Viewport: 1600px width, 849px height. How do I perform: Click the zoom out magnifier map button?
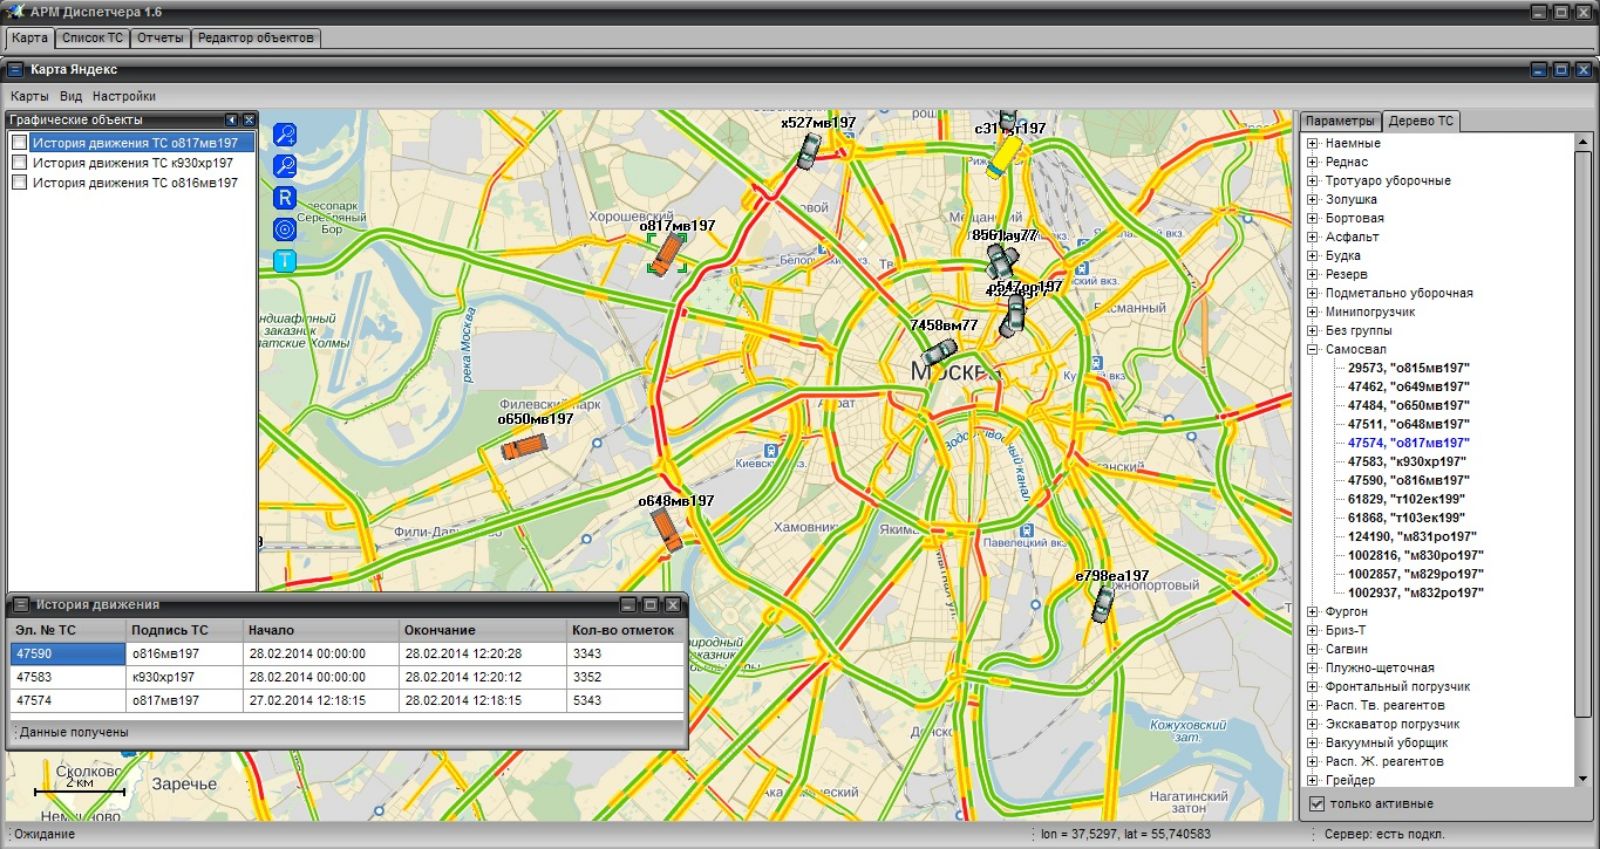[x=285, y=166]
